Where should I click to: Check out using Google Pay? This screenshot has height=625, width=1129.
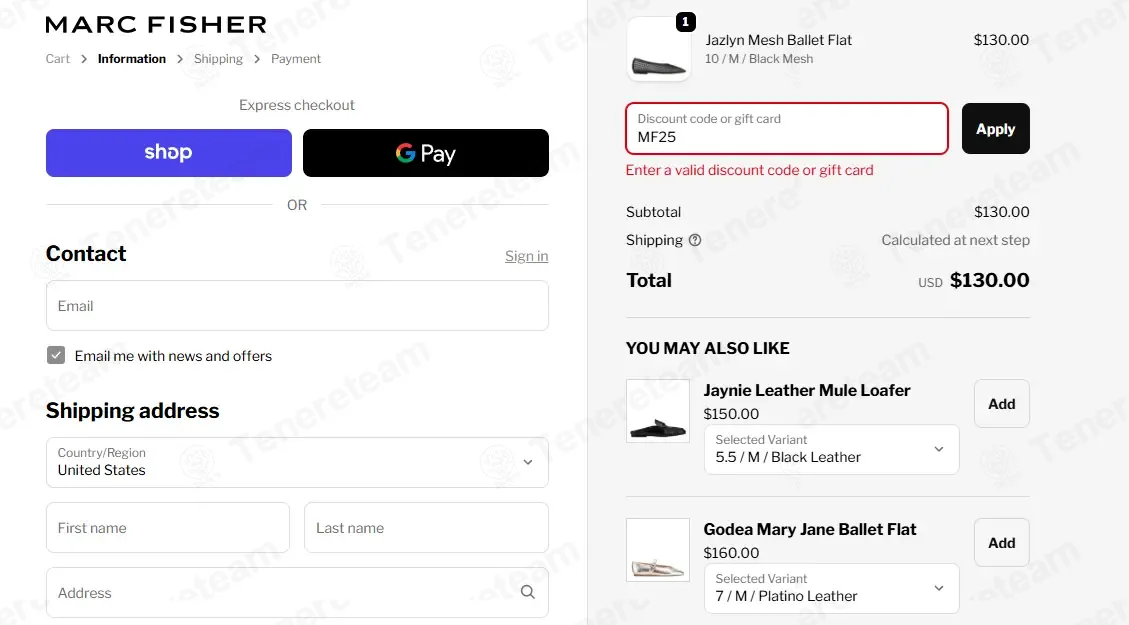[x=426, y=153]
